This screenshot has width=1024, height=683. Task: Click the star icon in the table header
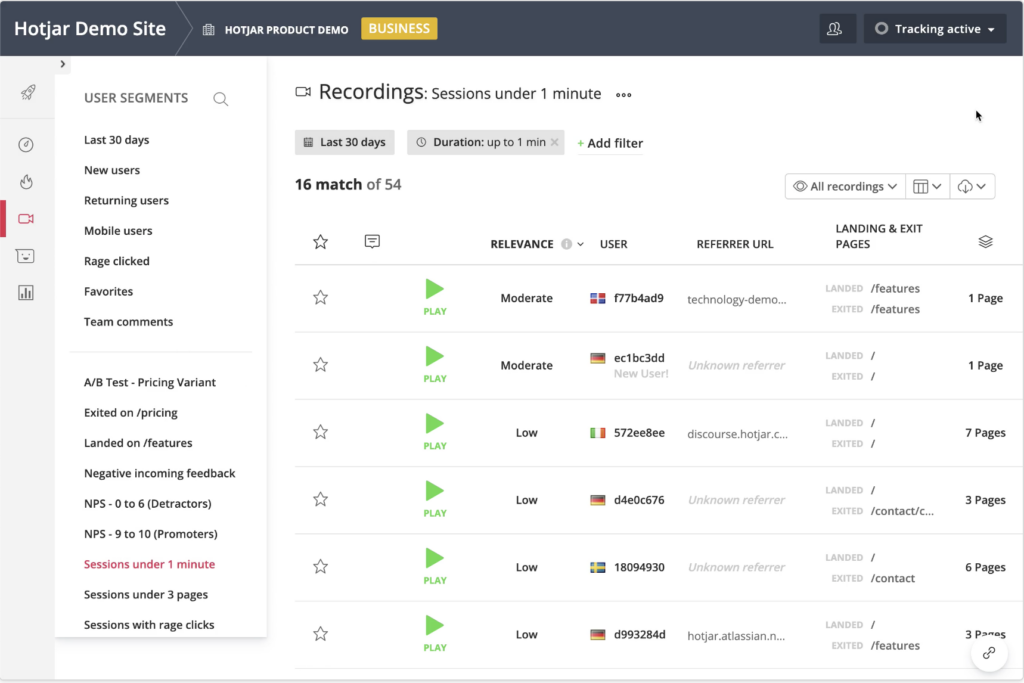click(320, 242)
